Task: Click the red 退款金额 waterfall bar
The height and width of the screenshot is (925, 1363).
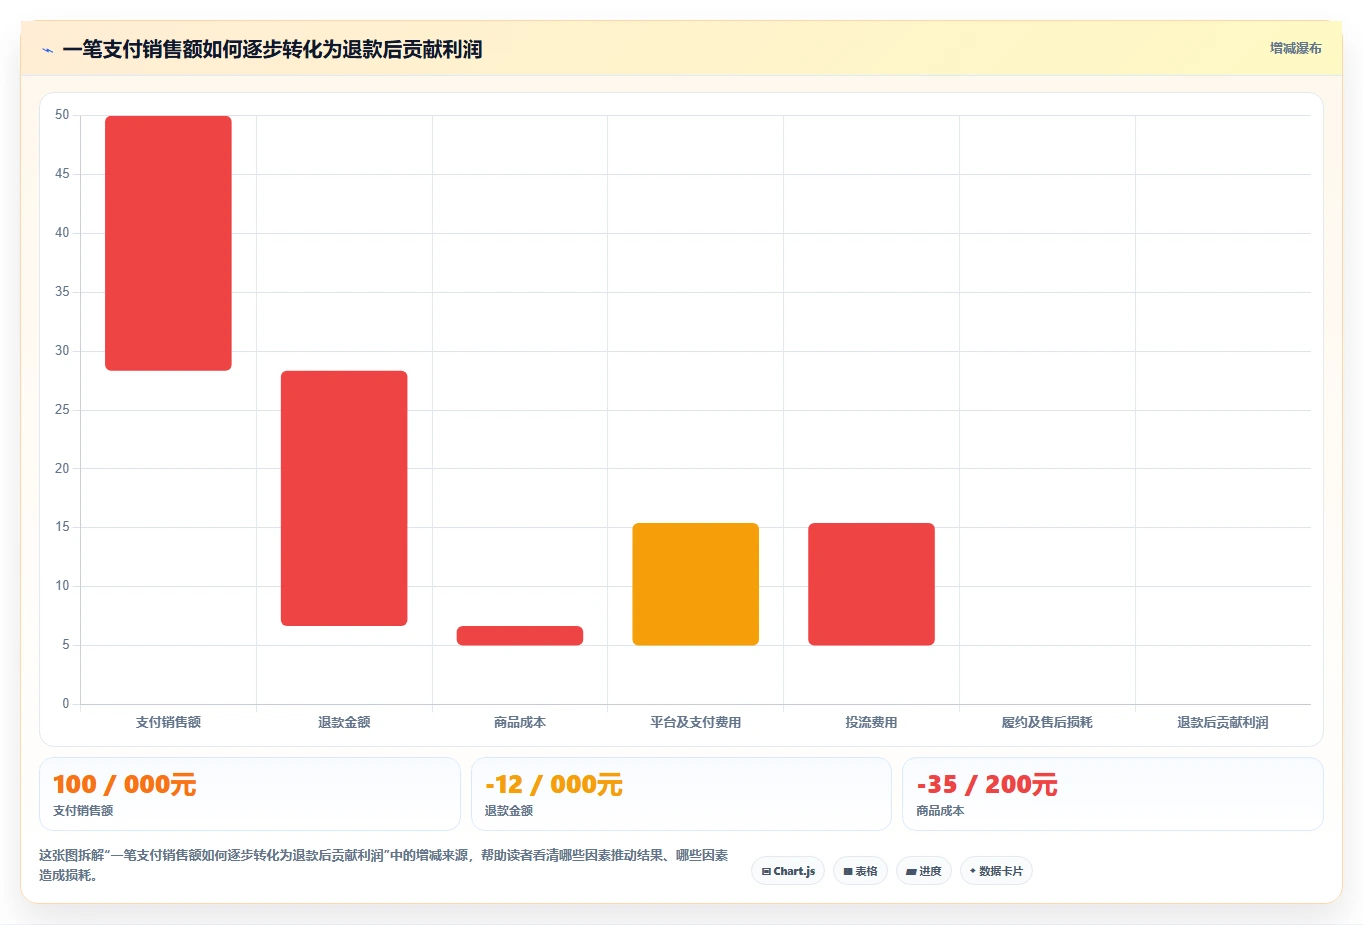Action: click(344, 498)
